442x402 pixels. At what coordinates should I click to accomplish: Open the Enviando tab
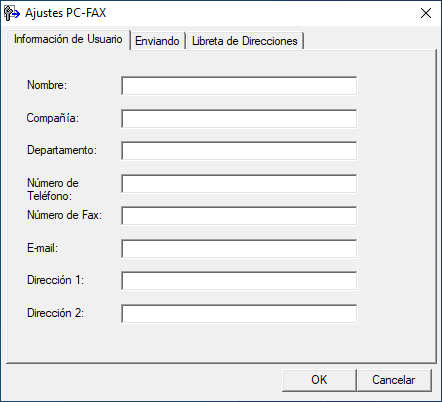coord(157,41)
